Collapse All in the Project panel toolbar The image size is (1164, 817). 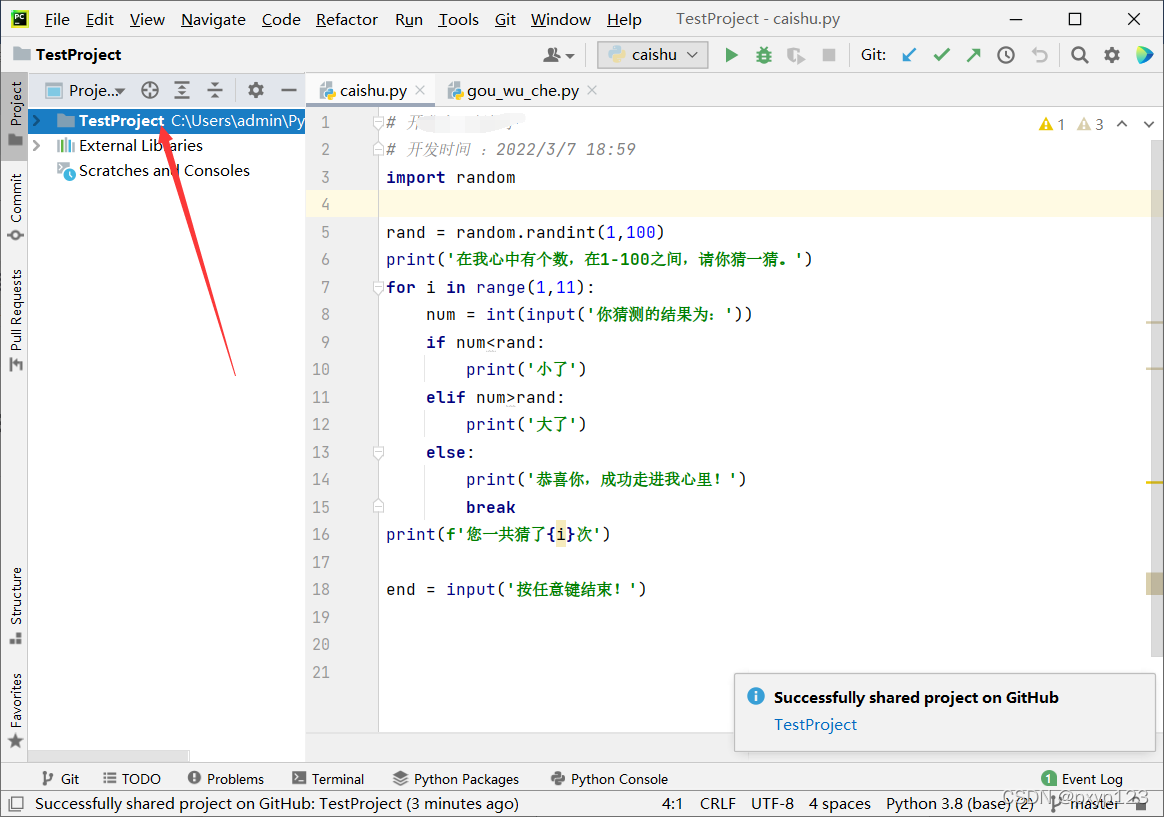[214, 90]
